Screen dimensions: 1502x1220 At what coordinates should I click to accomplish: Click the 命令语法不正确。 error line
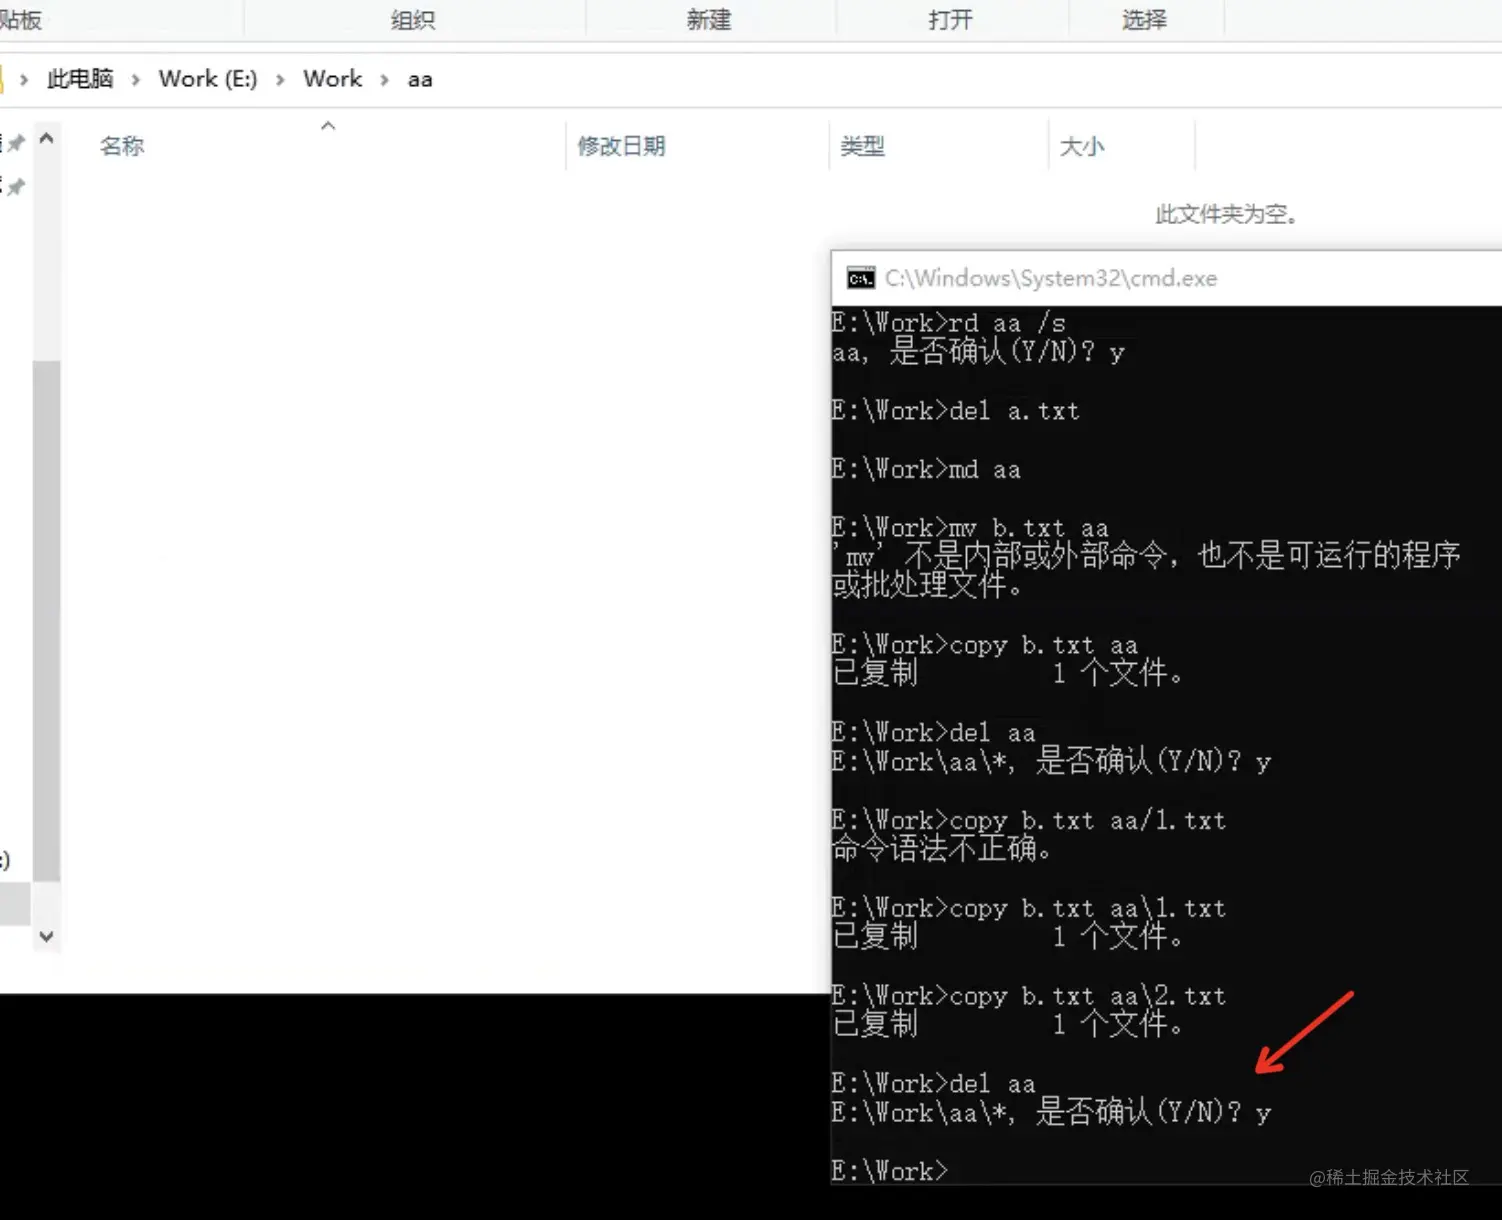click(x=942, y=850)
